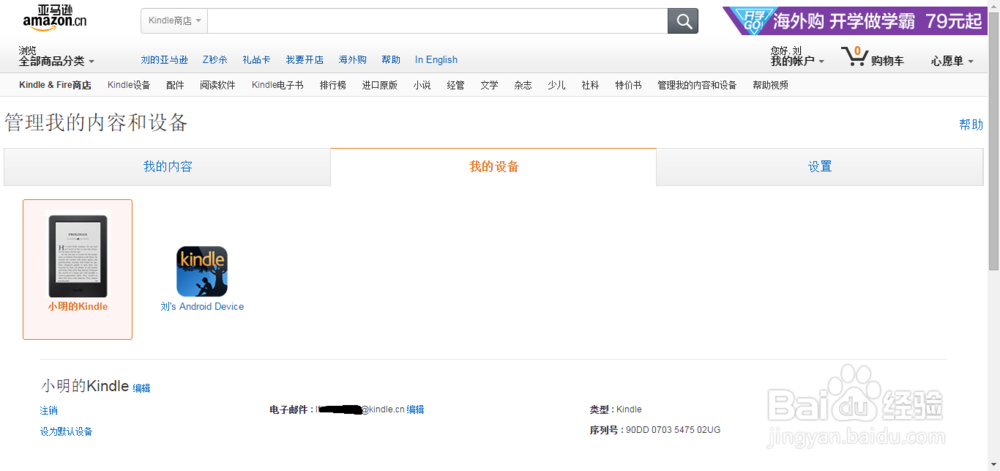Click the Amazon.cn logo
The width and height of the screenshot is (1000, 471).
[x=54, y=17]
